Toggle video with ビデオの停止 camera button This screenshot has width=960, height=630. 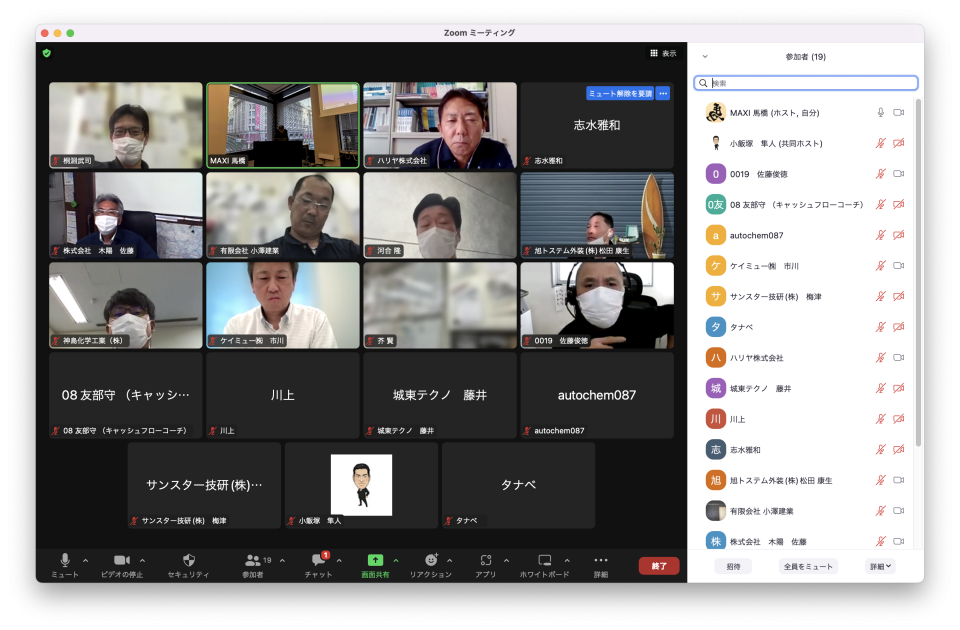coord(122,560)
